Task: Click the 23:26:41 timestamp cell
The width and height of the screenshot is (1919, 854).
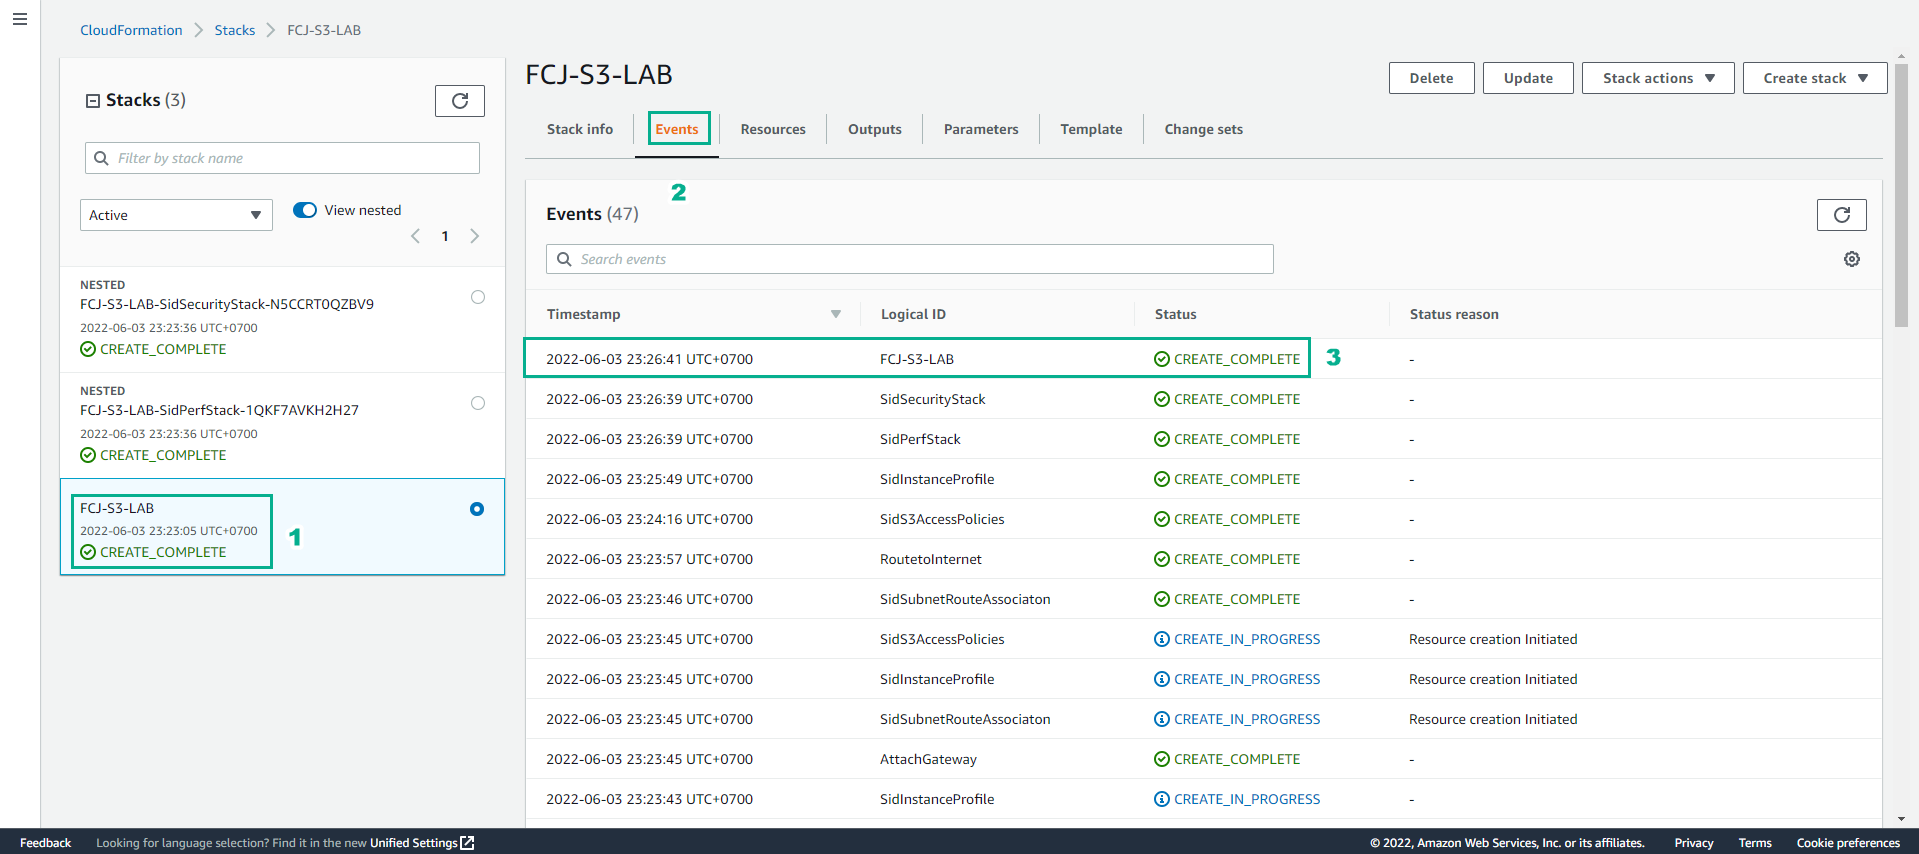Action: pos(649,359)
